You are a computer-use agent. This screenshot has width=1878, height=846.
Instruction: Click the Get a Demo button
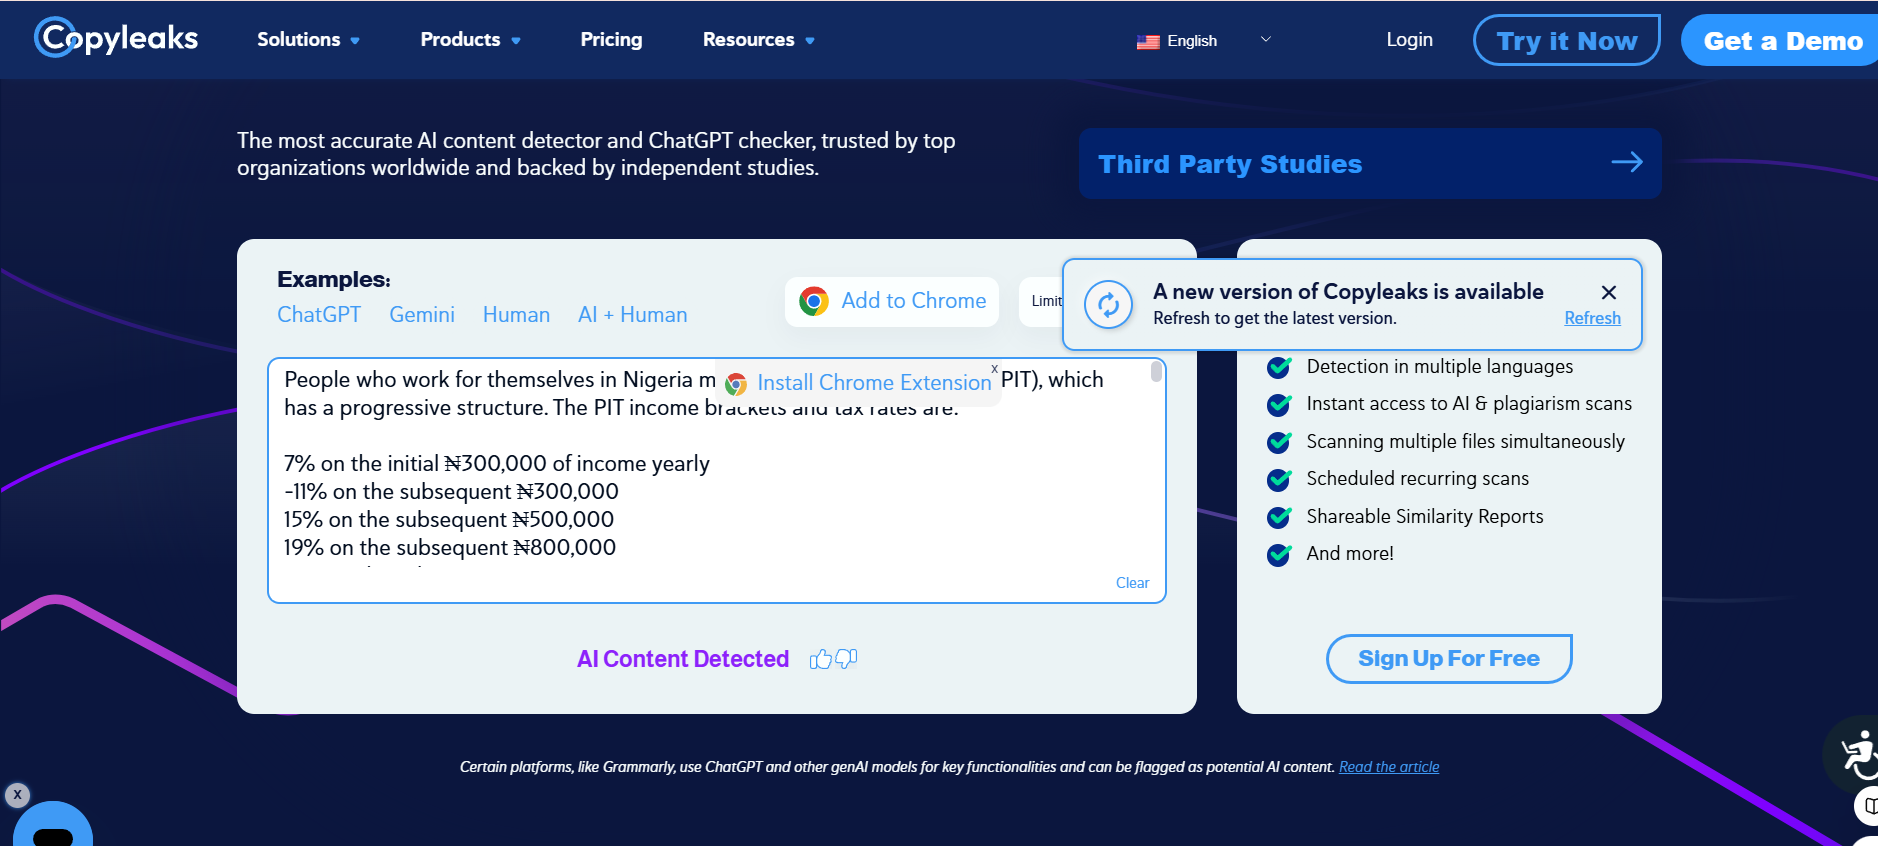1782,40
